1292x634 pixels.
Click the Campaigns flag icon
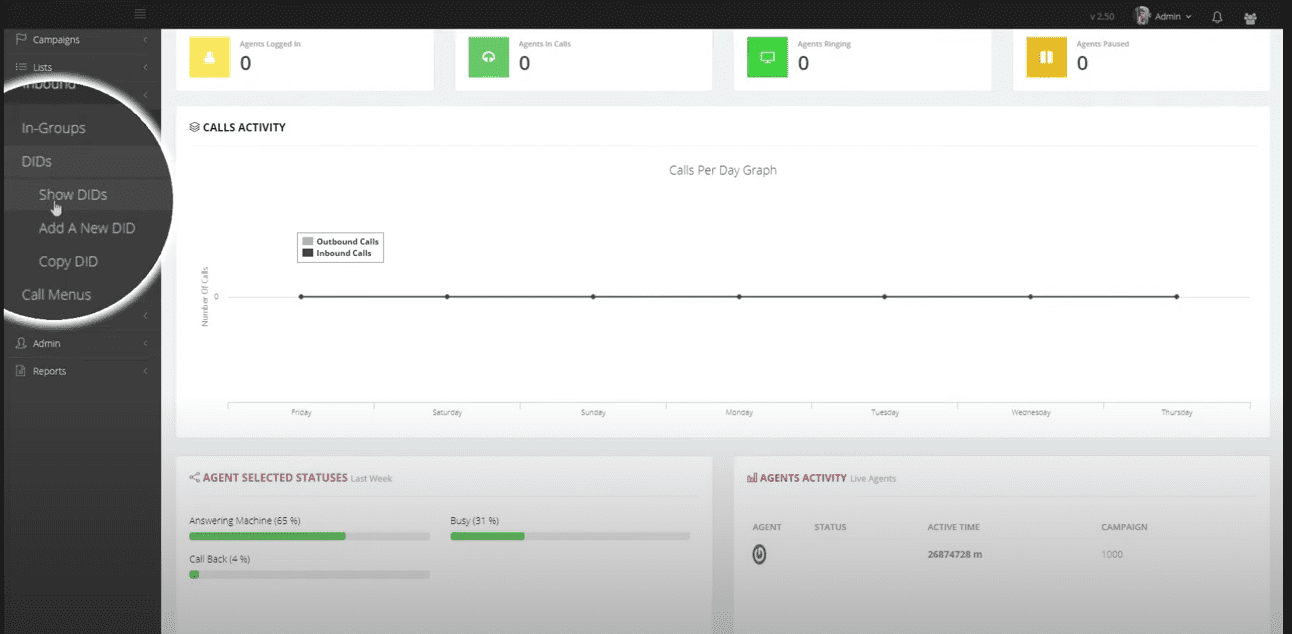(22, 39)
